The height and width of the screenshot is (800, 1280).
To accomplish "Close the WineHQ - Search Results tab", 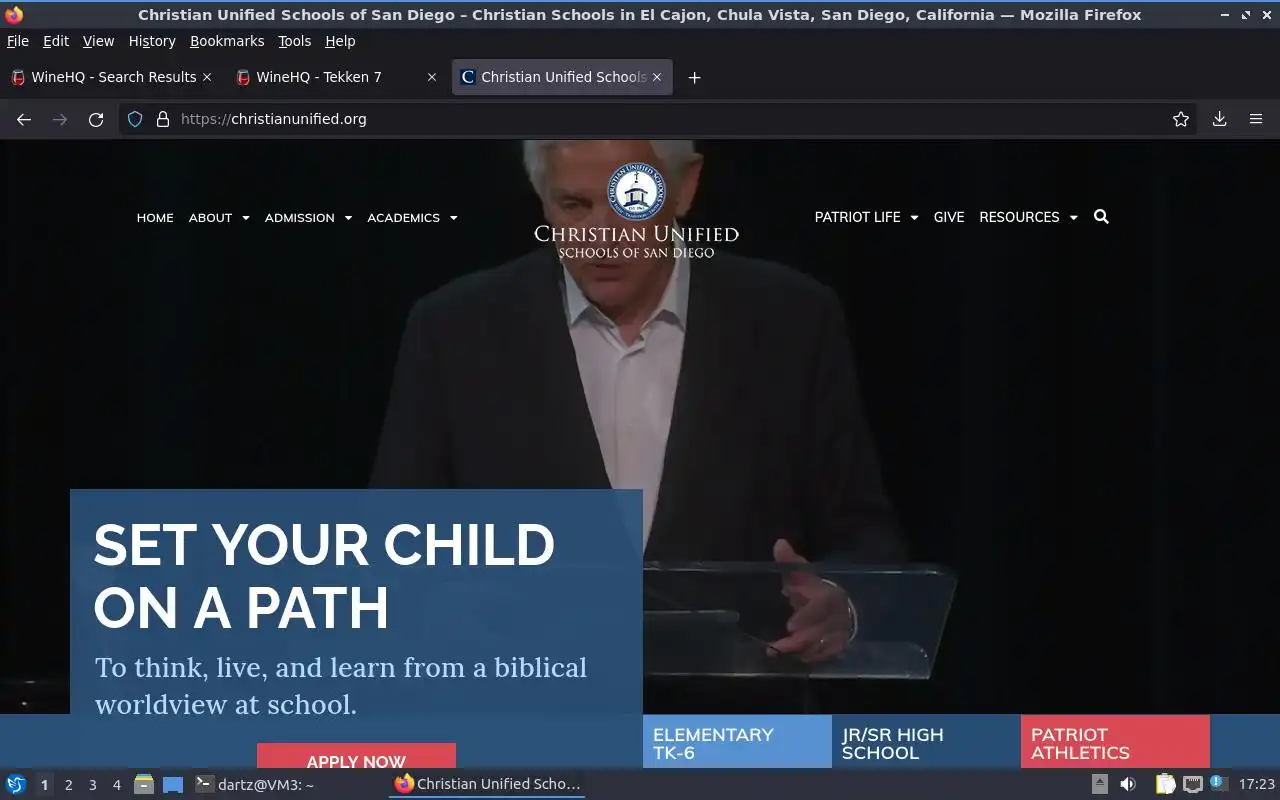I will click(207, 77).
